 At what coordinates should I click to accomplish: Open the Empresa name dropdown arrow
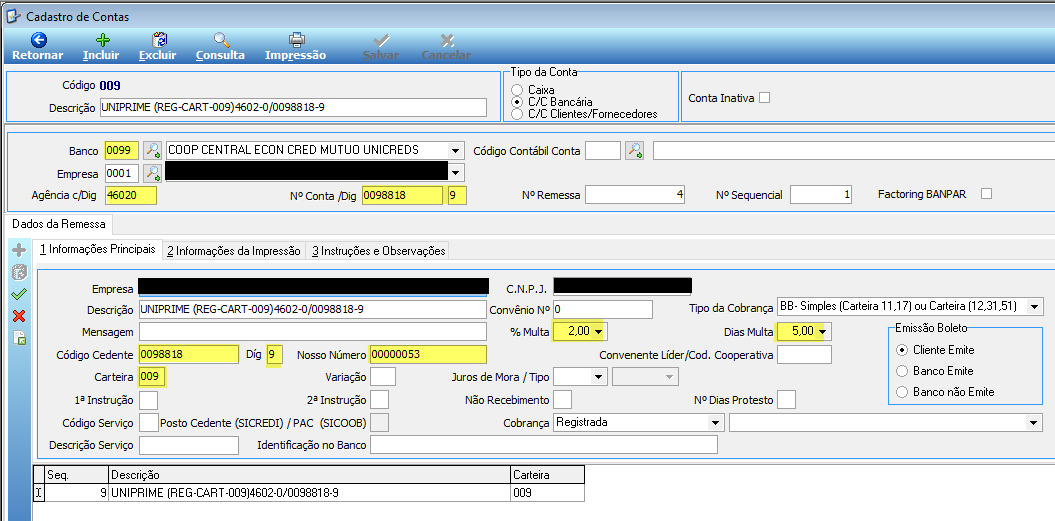(x=456, y=172)
